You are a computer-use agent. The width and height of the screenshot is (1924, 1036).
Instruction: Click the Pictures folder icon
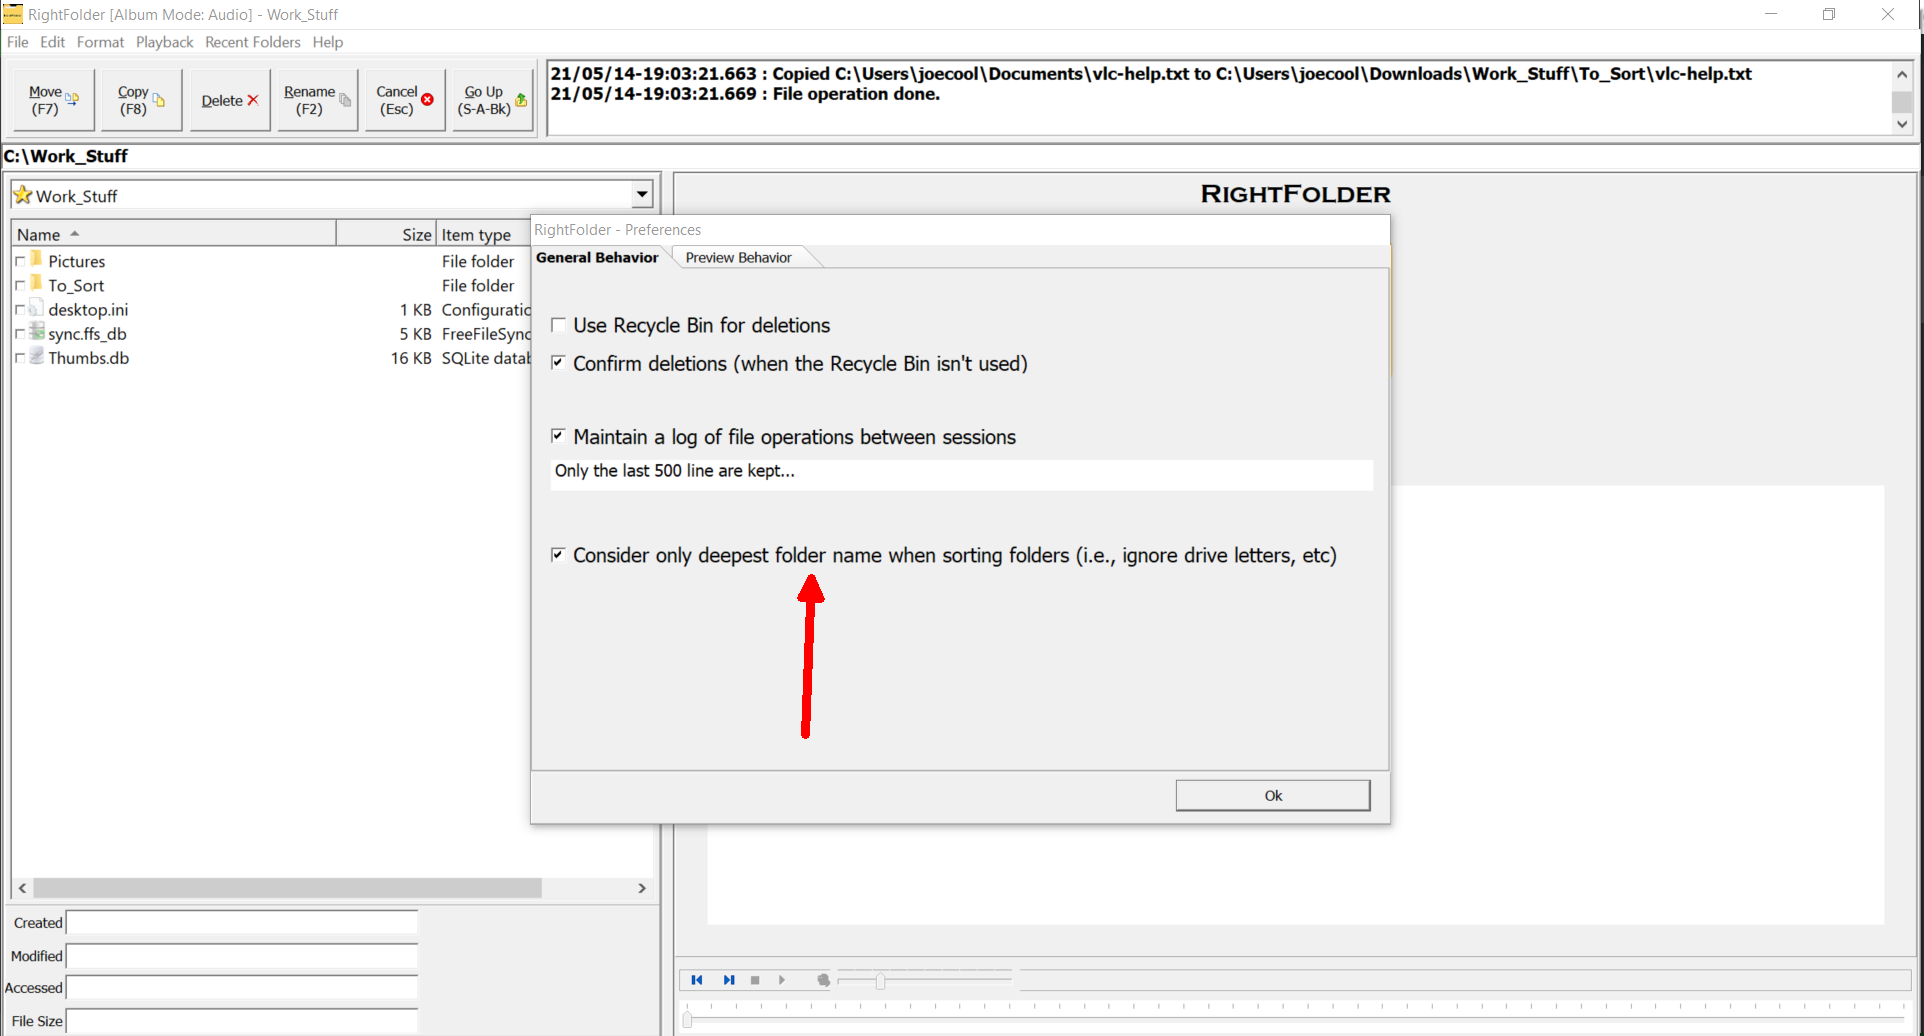(37, 260)
